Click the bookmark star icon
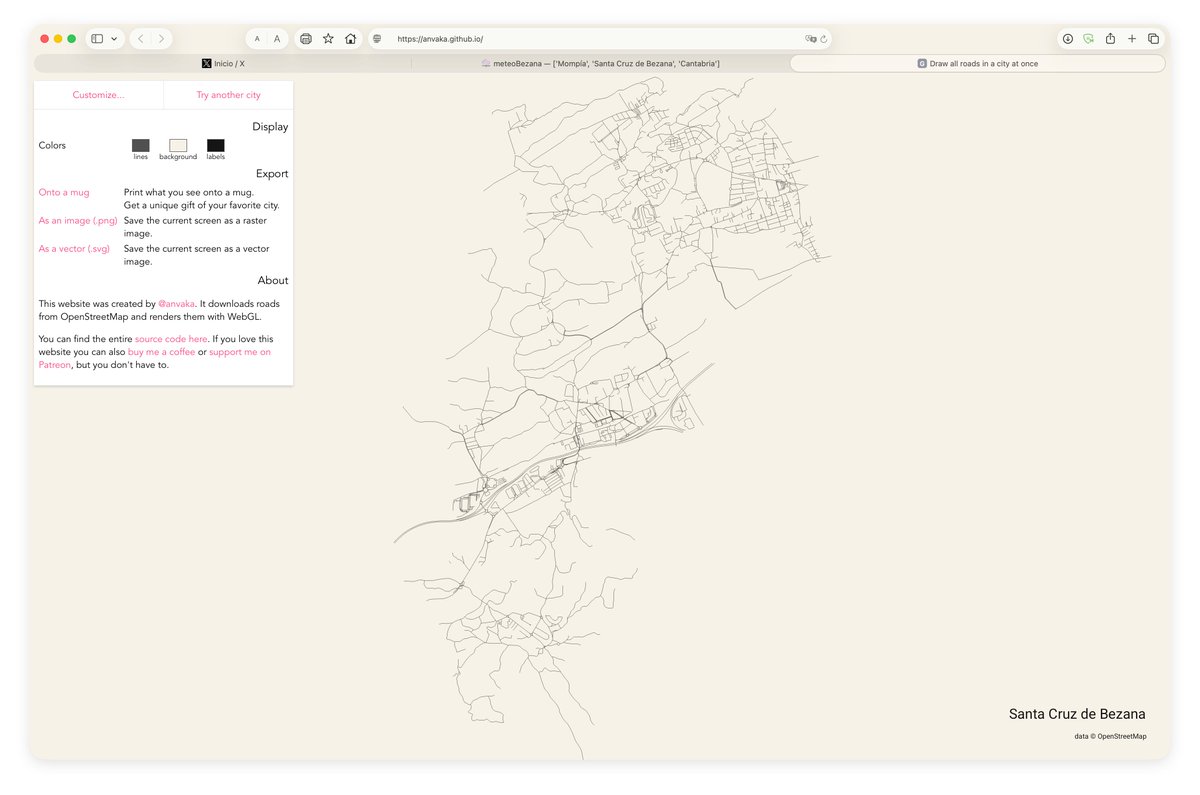The height and width of the screenshot is (795, 1200). (328, 38)
